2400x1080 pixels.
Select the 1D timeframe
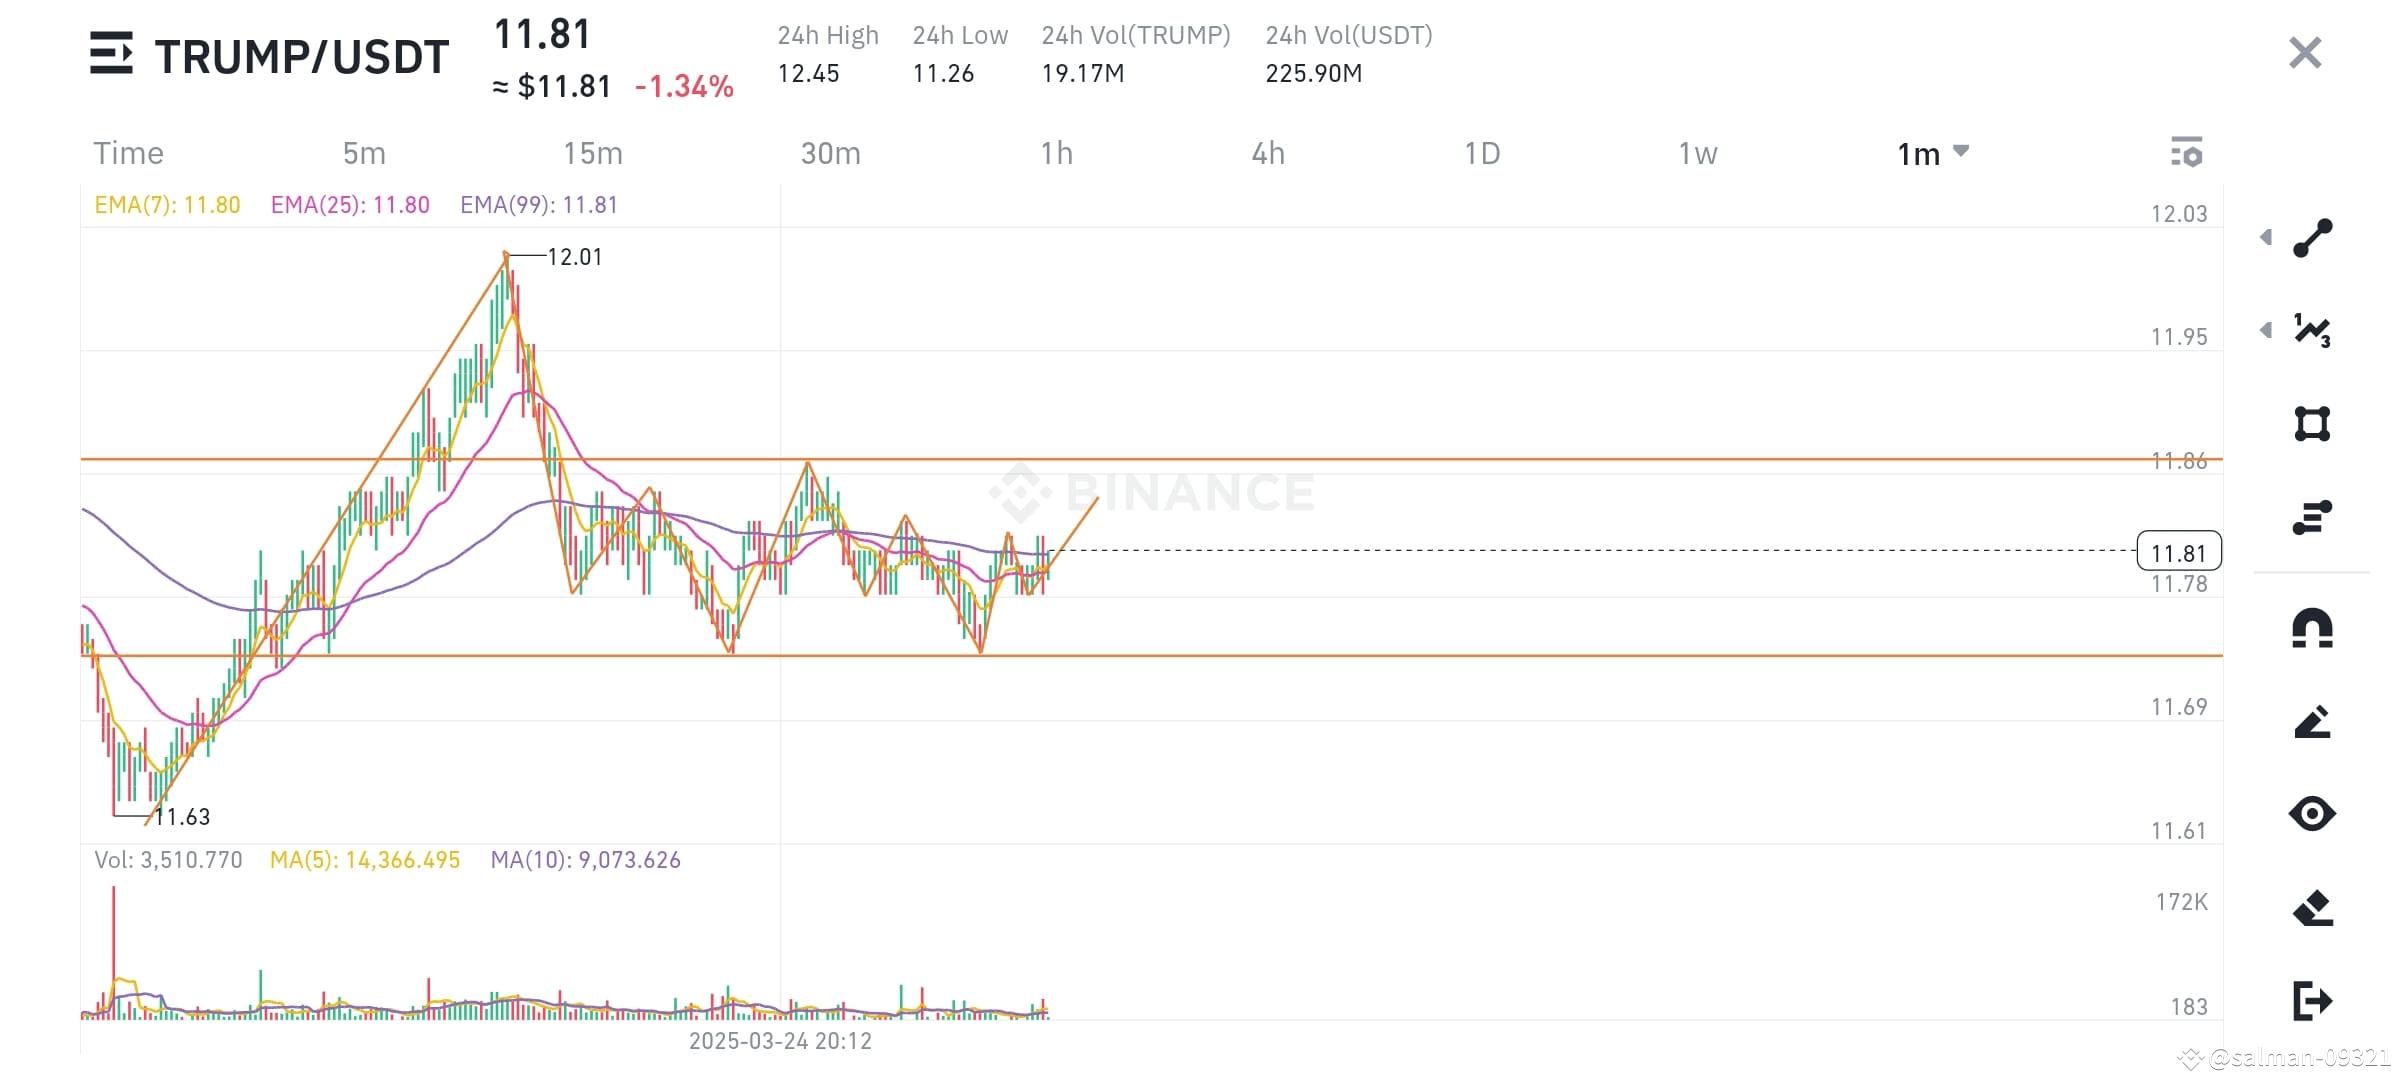coord(1482,153)
